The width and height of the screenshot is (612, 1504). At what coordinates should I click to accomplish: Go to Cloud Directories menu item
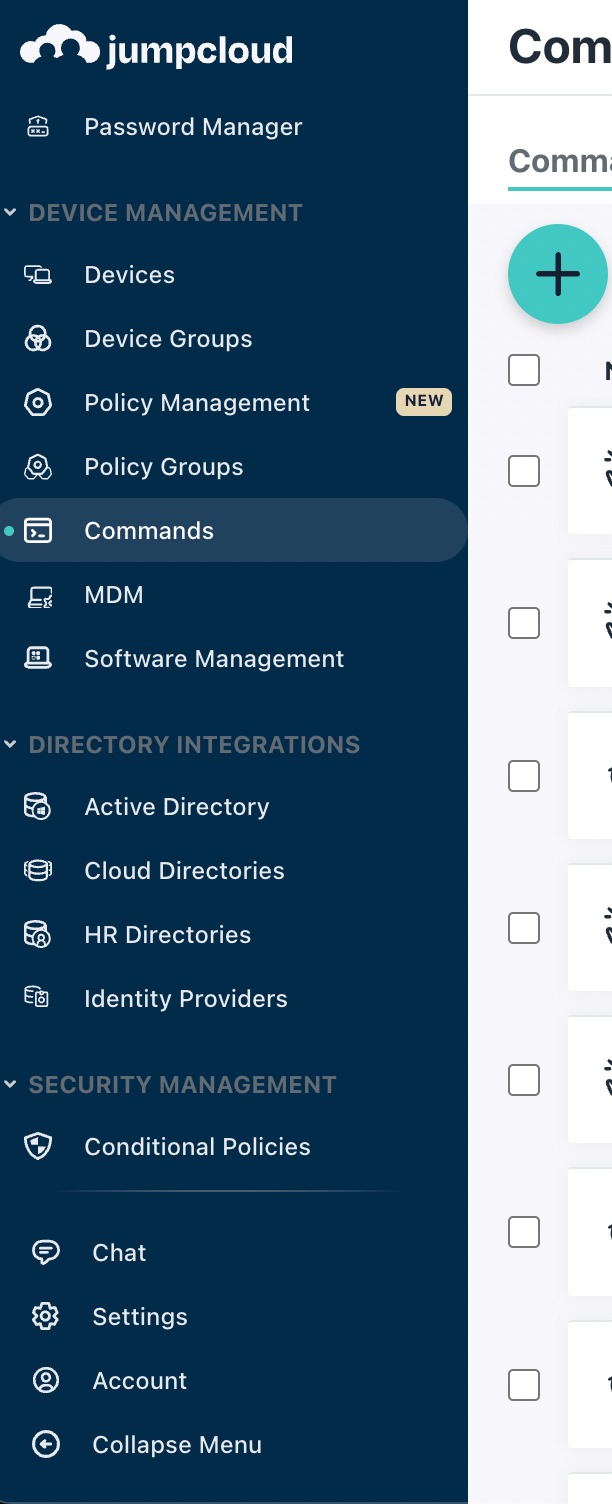coord(184,871)
